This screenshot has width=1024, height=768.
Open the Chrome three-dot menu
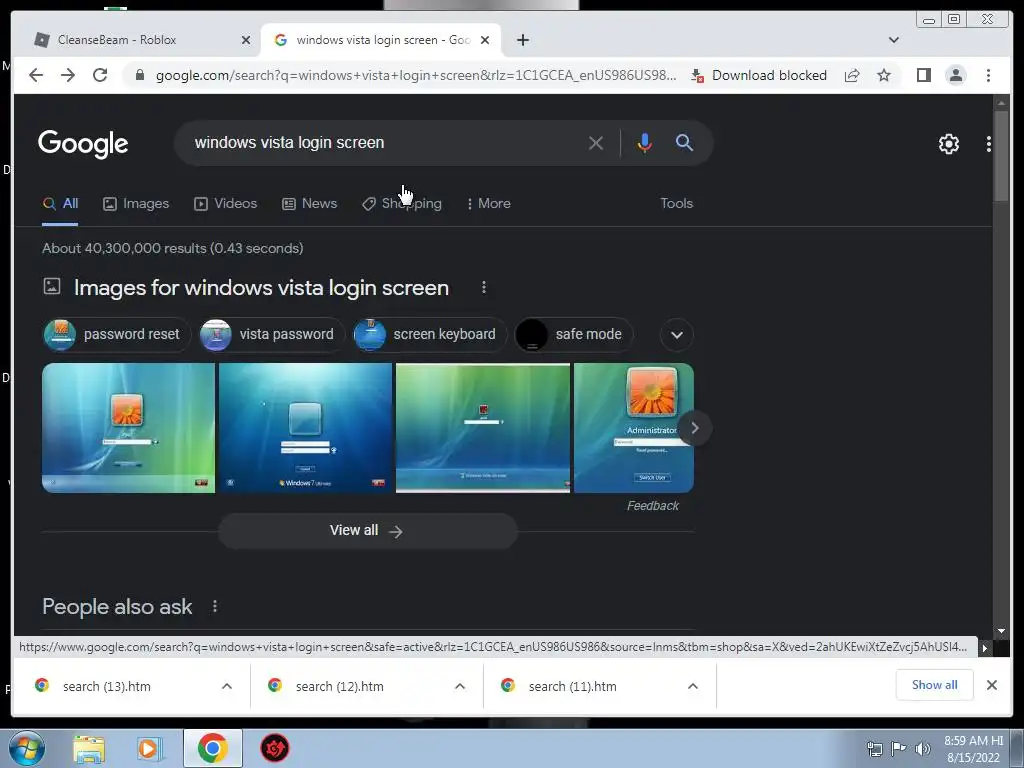click(988, 75)
